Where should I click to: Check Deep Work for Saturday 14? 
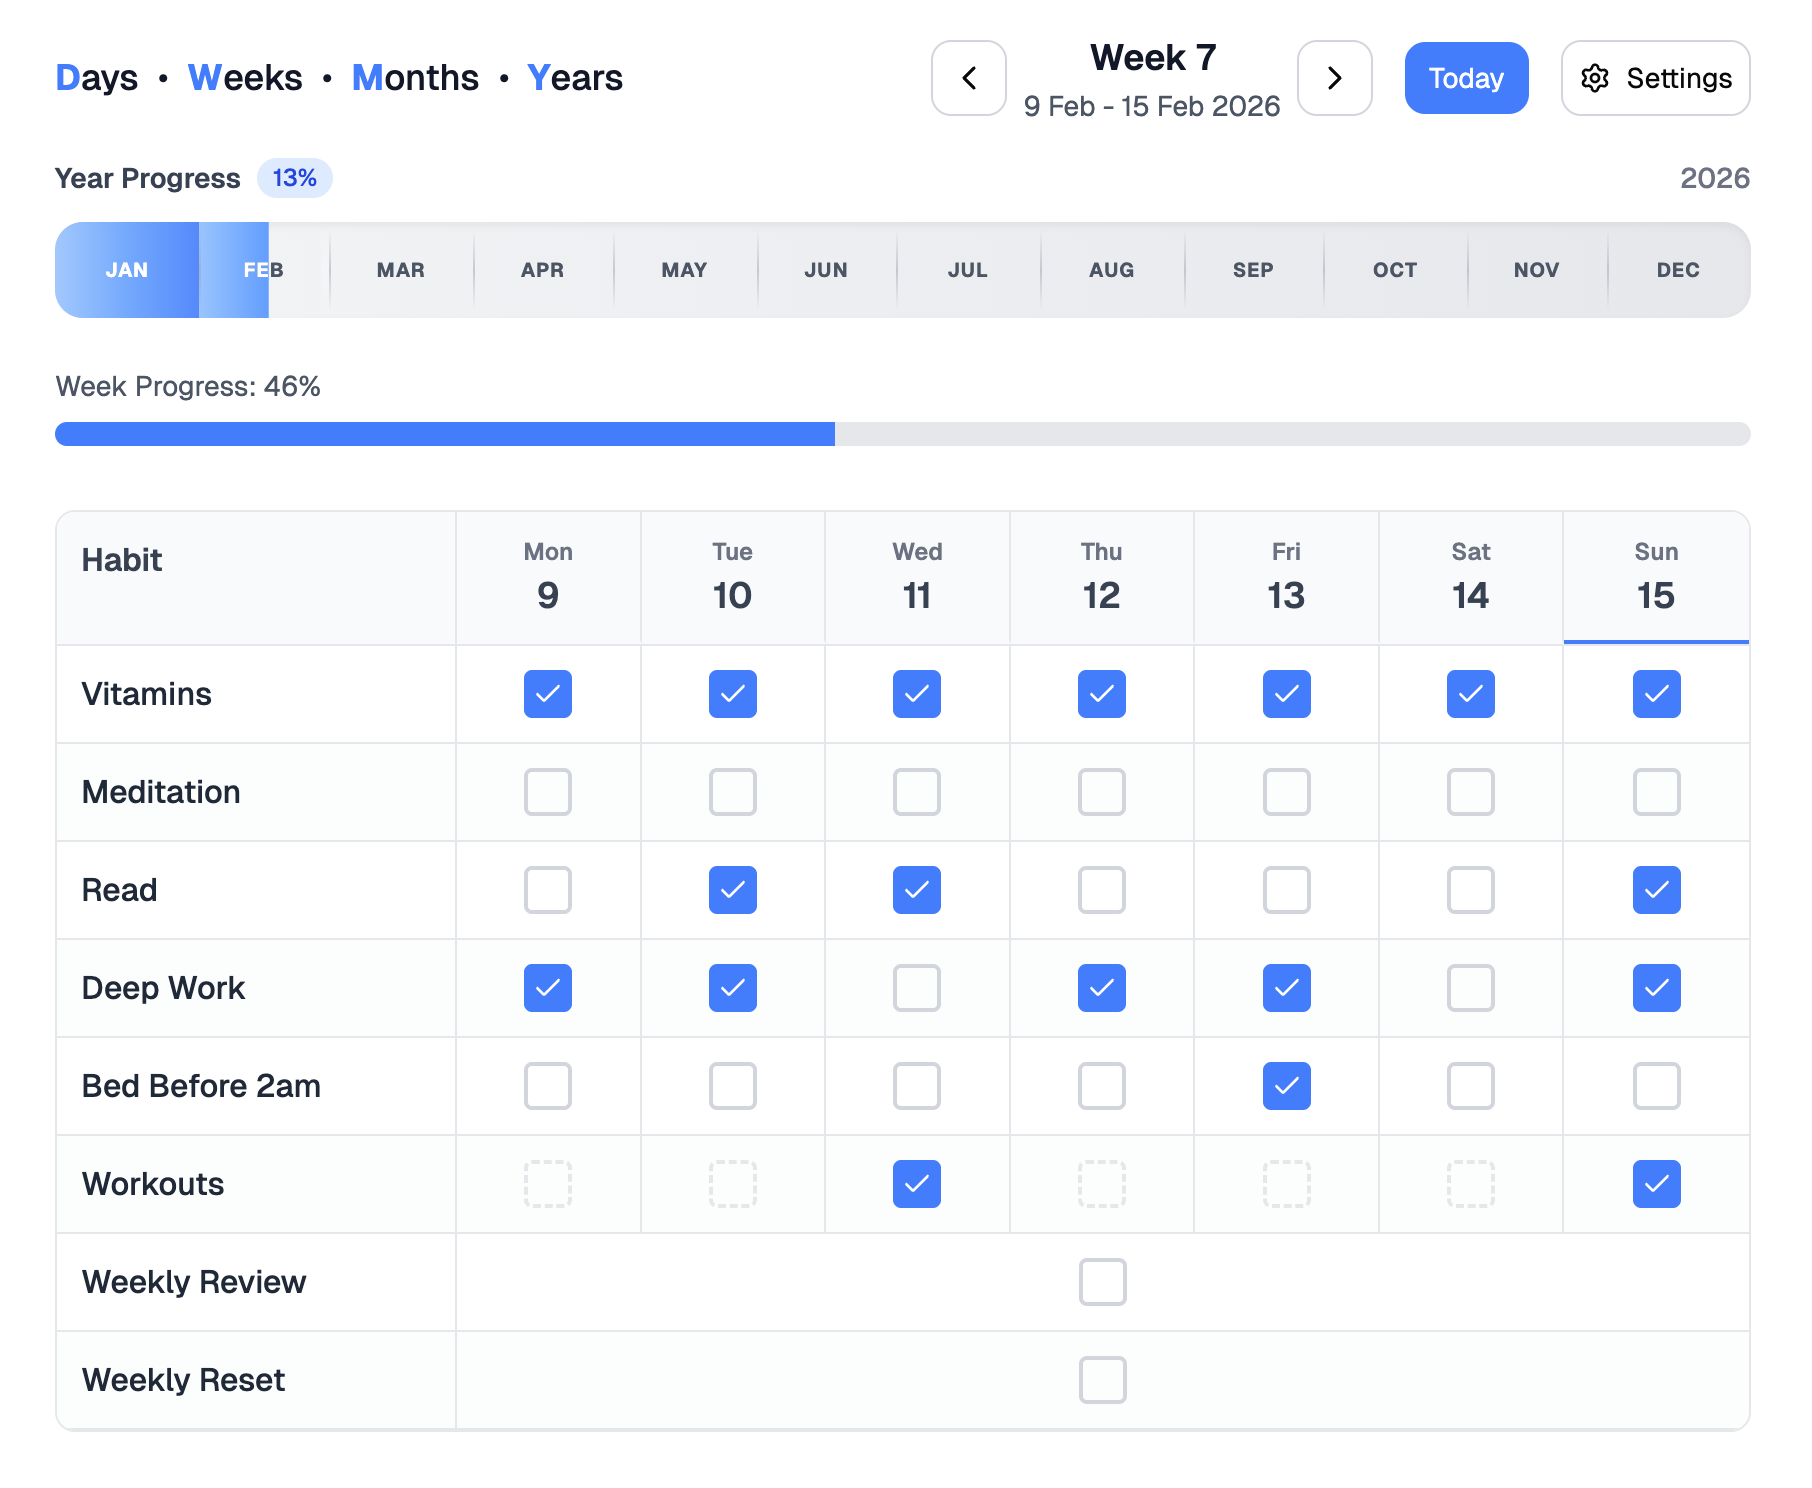pyautogui.click(x=1470, y=988)
